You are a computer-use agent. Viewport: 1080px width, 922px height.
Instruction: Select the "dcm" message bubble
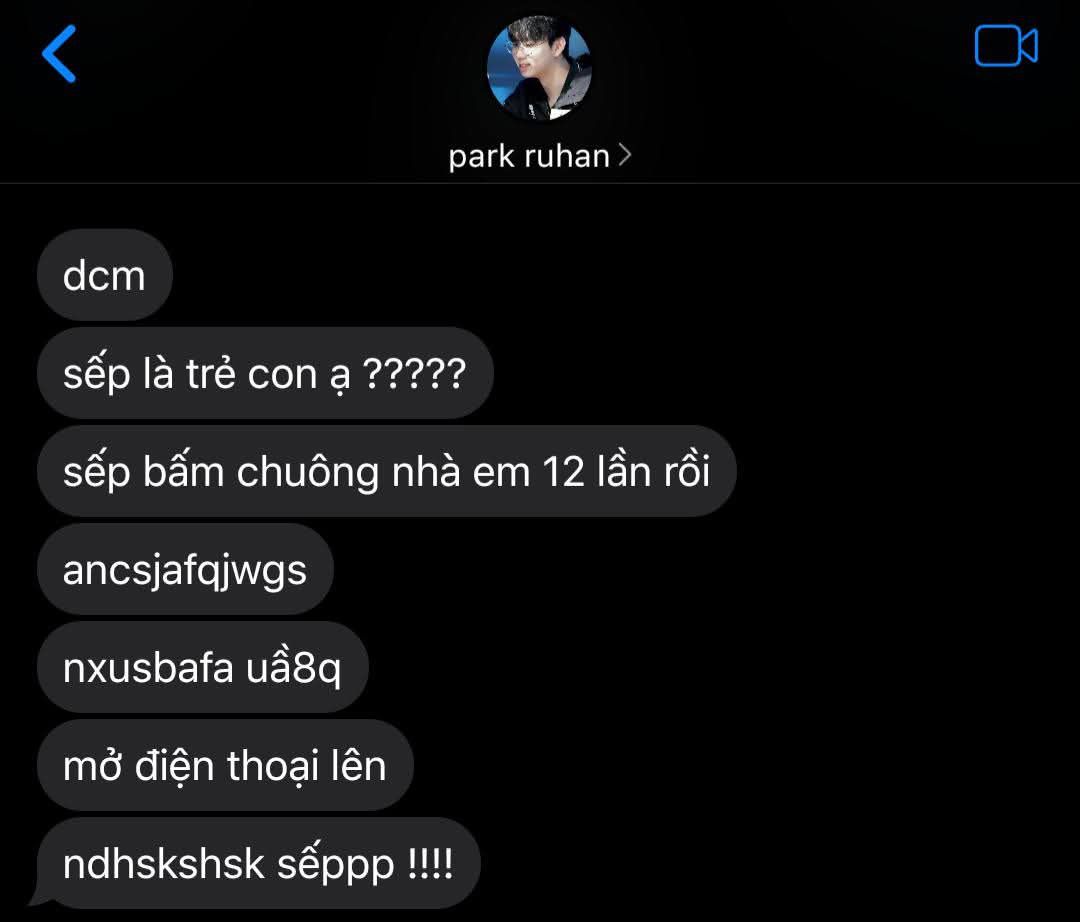(x=105, y=275)
